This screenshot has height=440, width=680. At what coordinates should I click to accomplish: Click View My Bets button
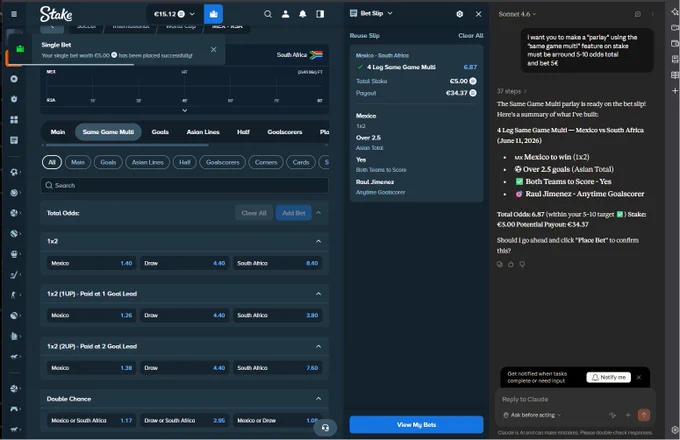pyautogui.click(x=416, y=425)
